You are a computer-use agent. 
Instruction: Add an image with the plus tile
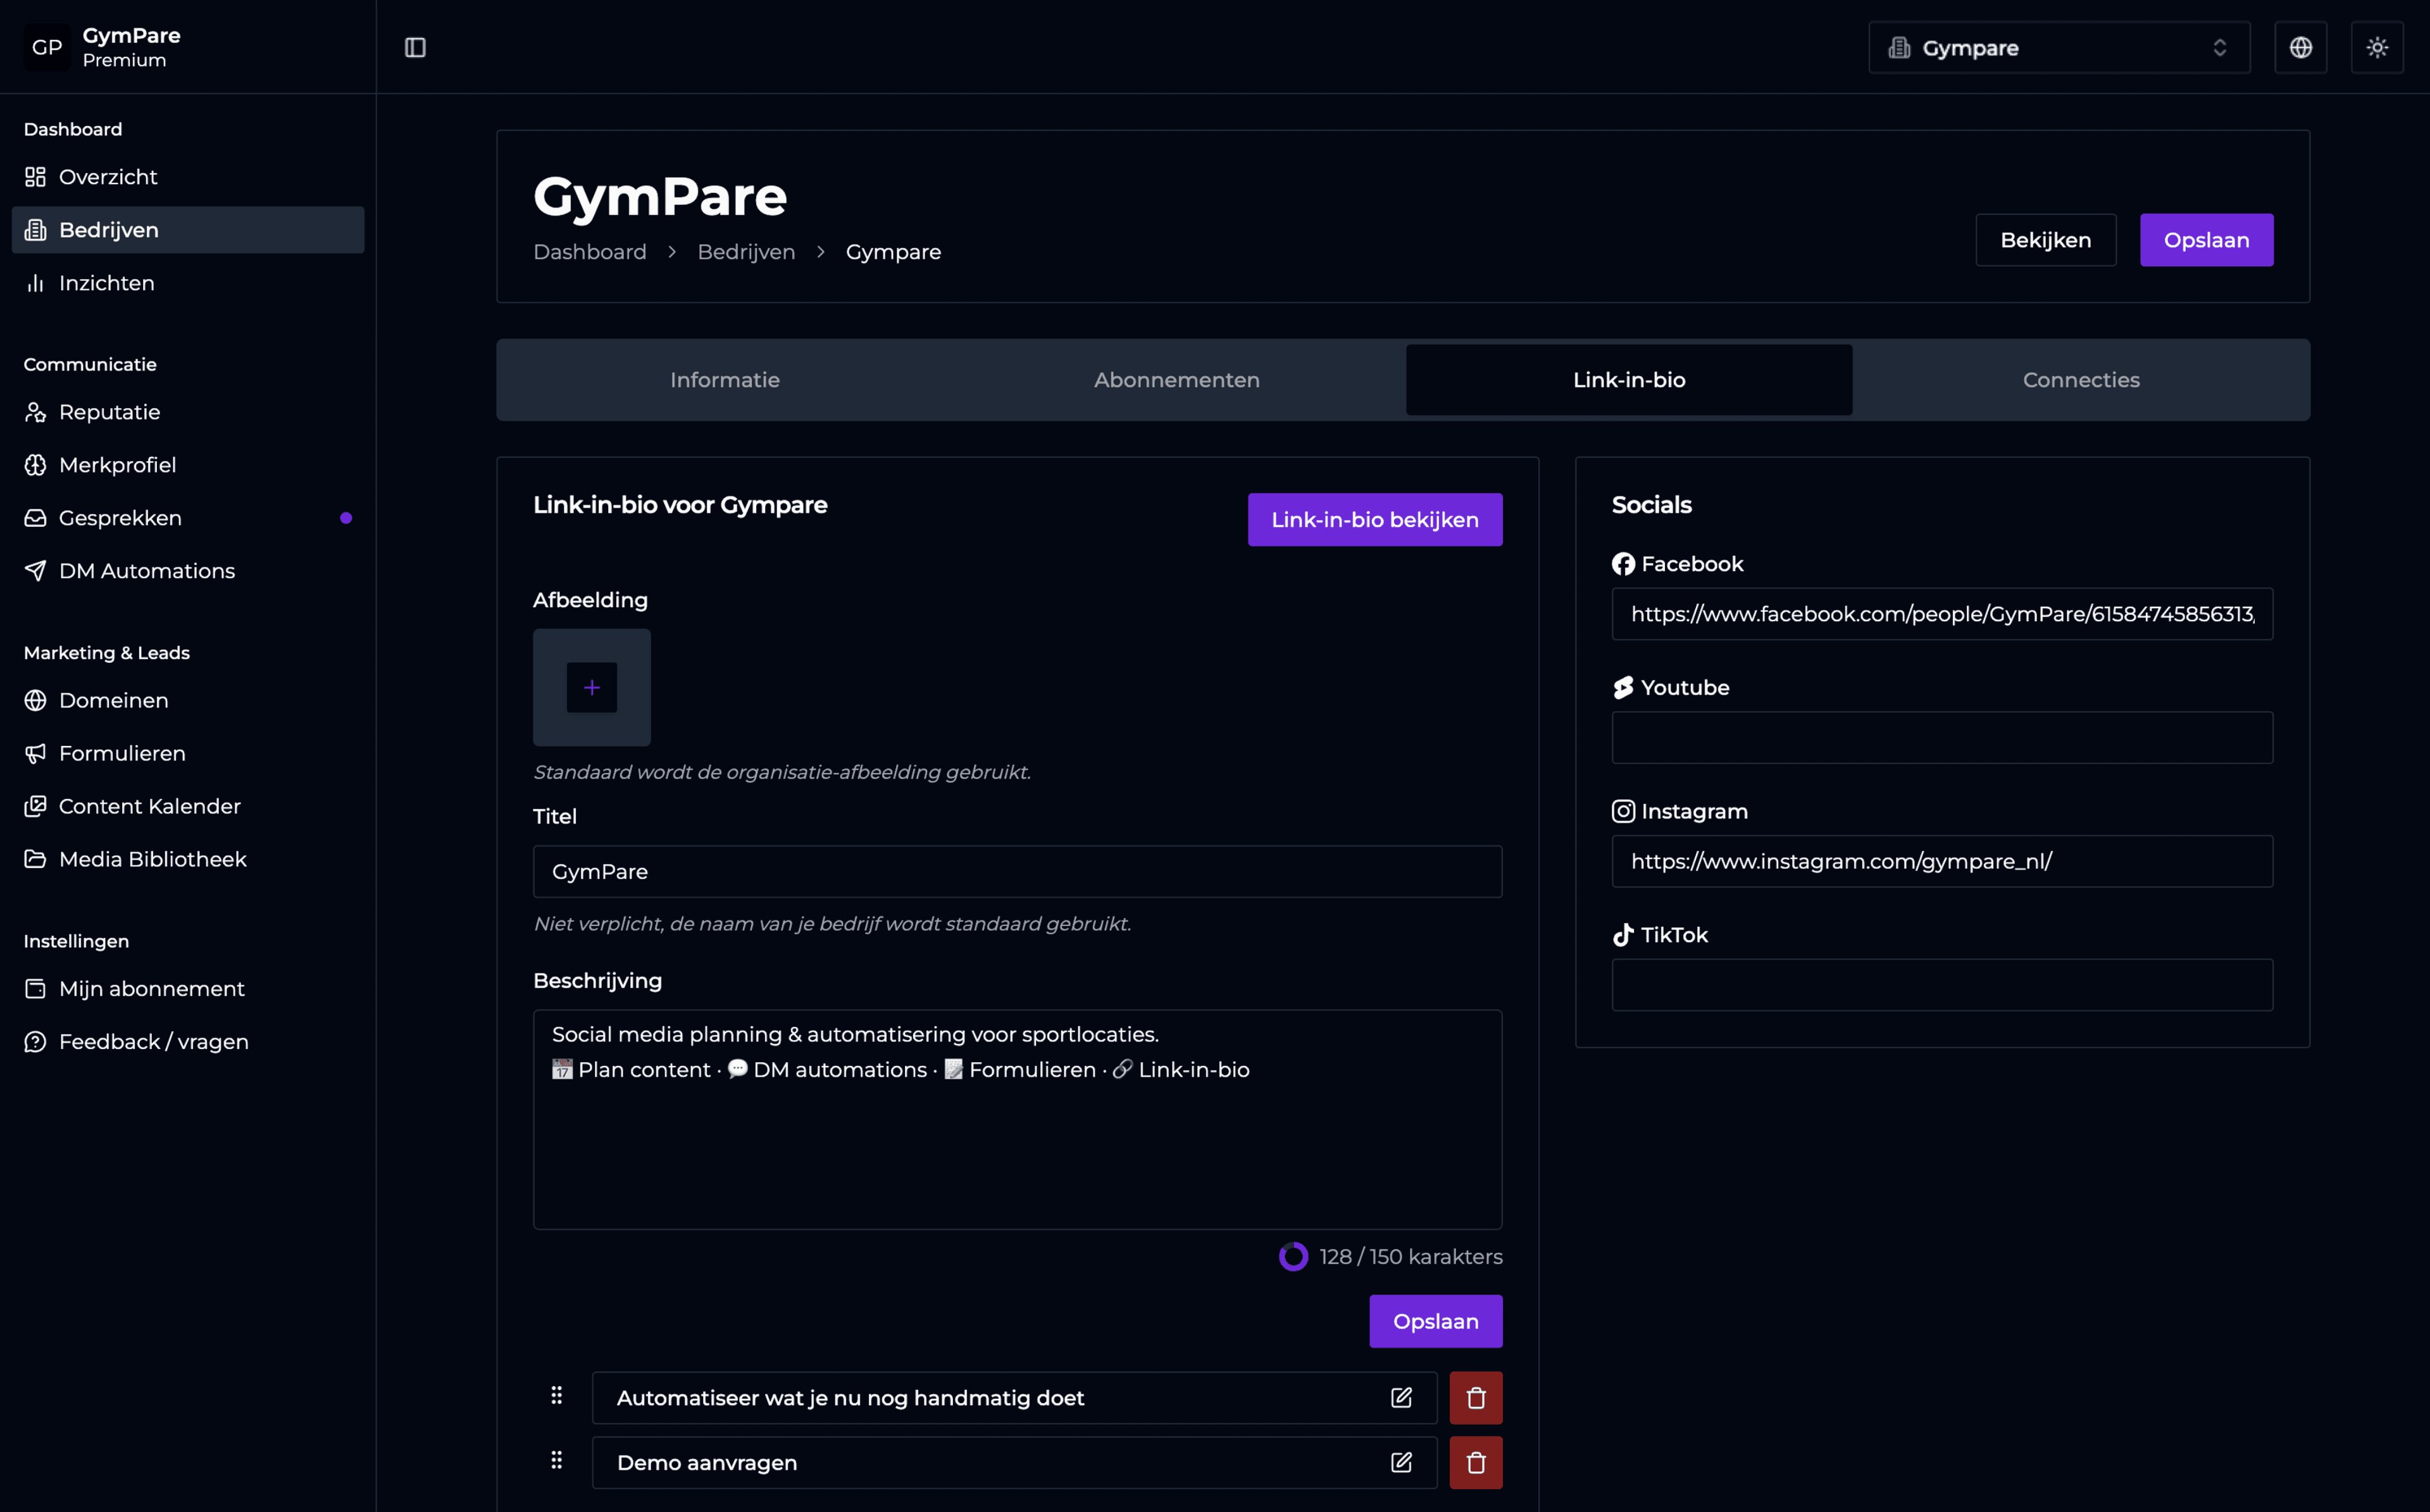pos(592,688)
